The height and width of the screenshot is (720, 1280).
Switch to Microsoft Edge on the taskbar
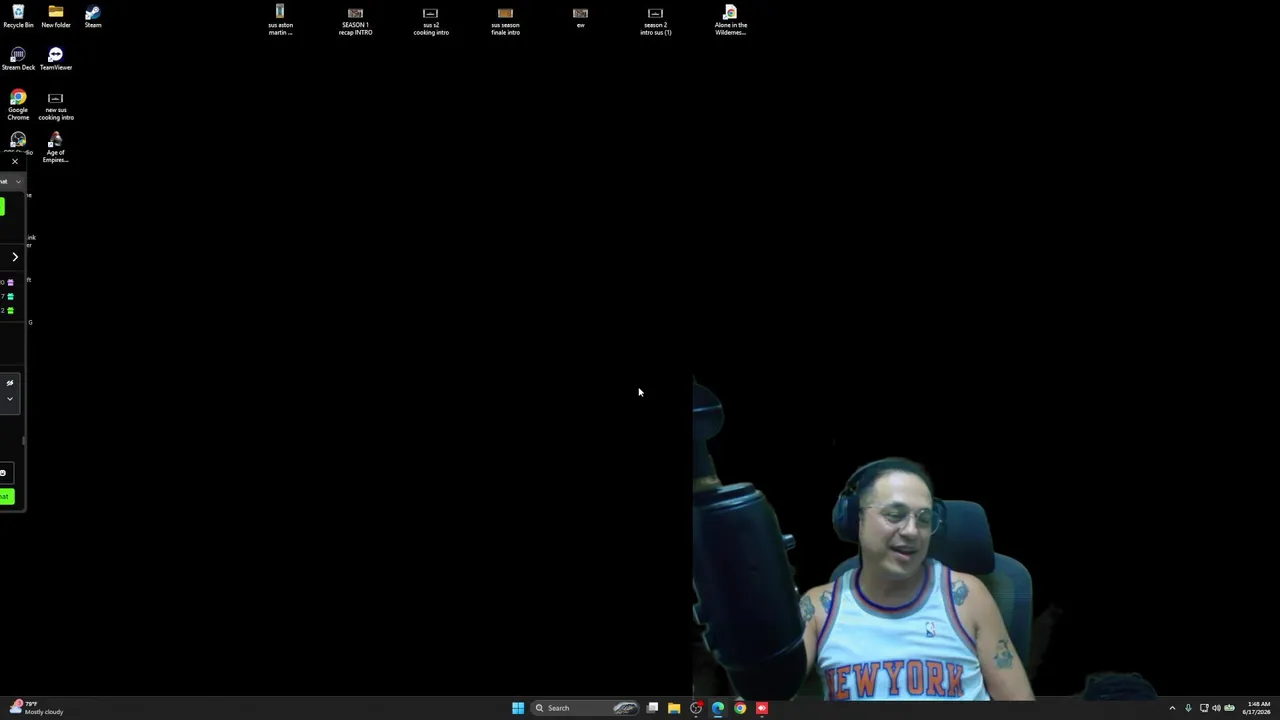[x=718, y=708]
